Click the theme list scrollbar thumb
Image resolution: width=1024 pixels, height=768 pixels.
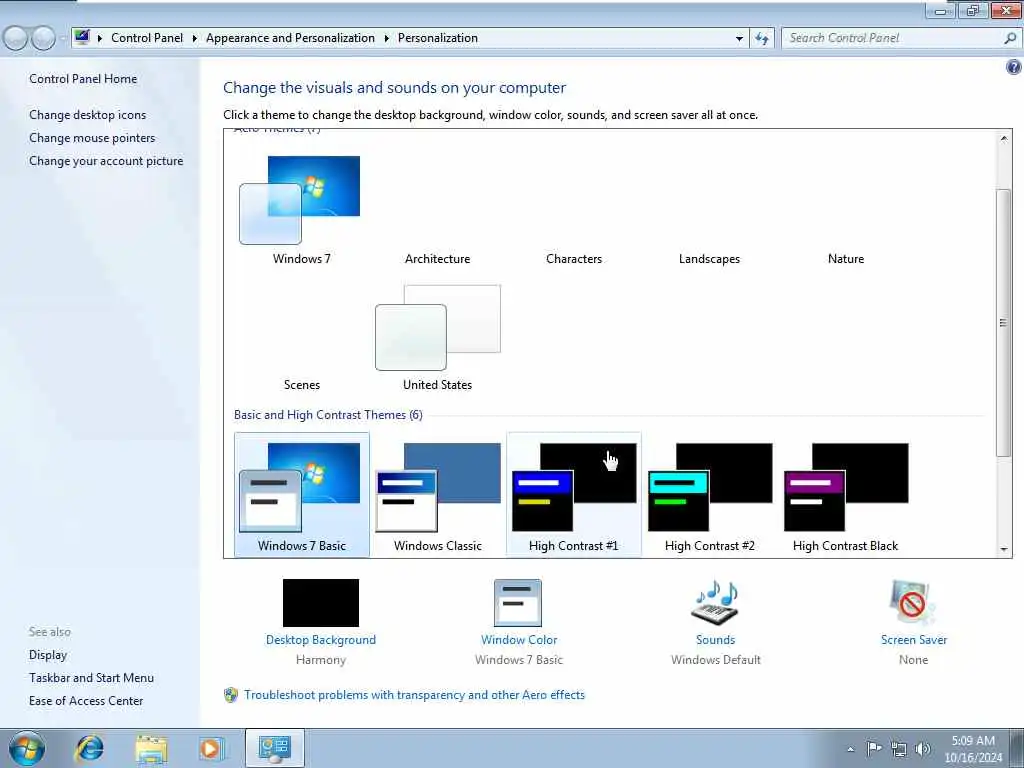point(1004,323)
